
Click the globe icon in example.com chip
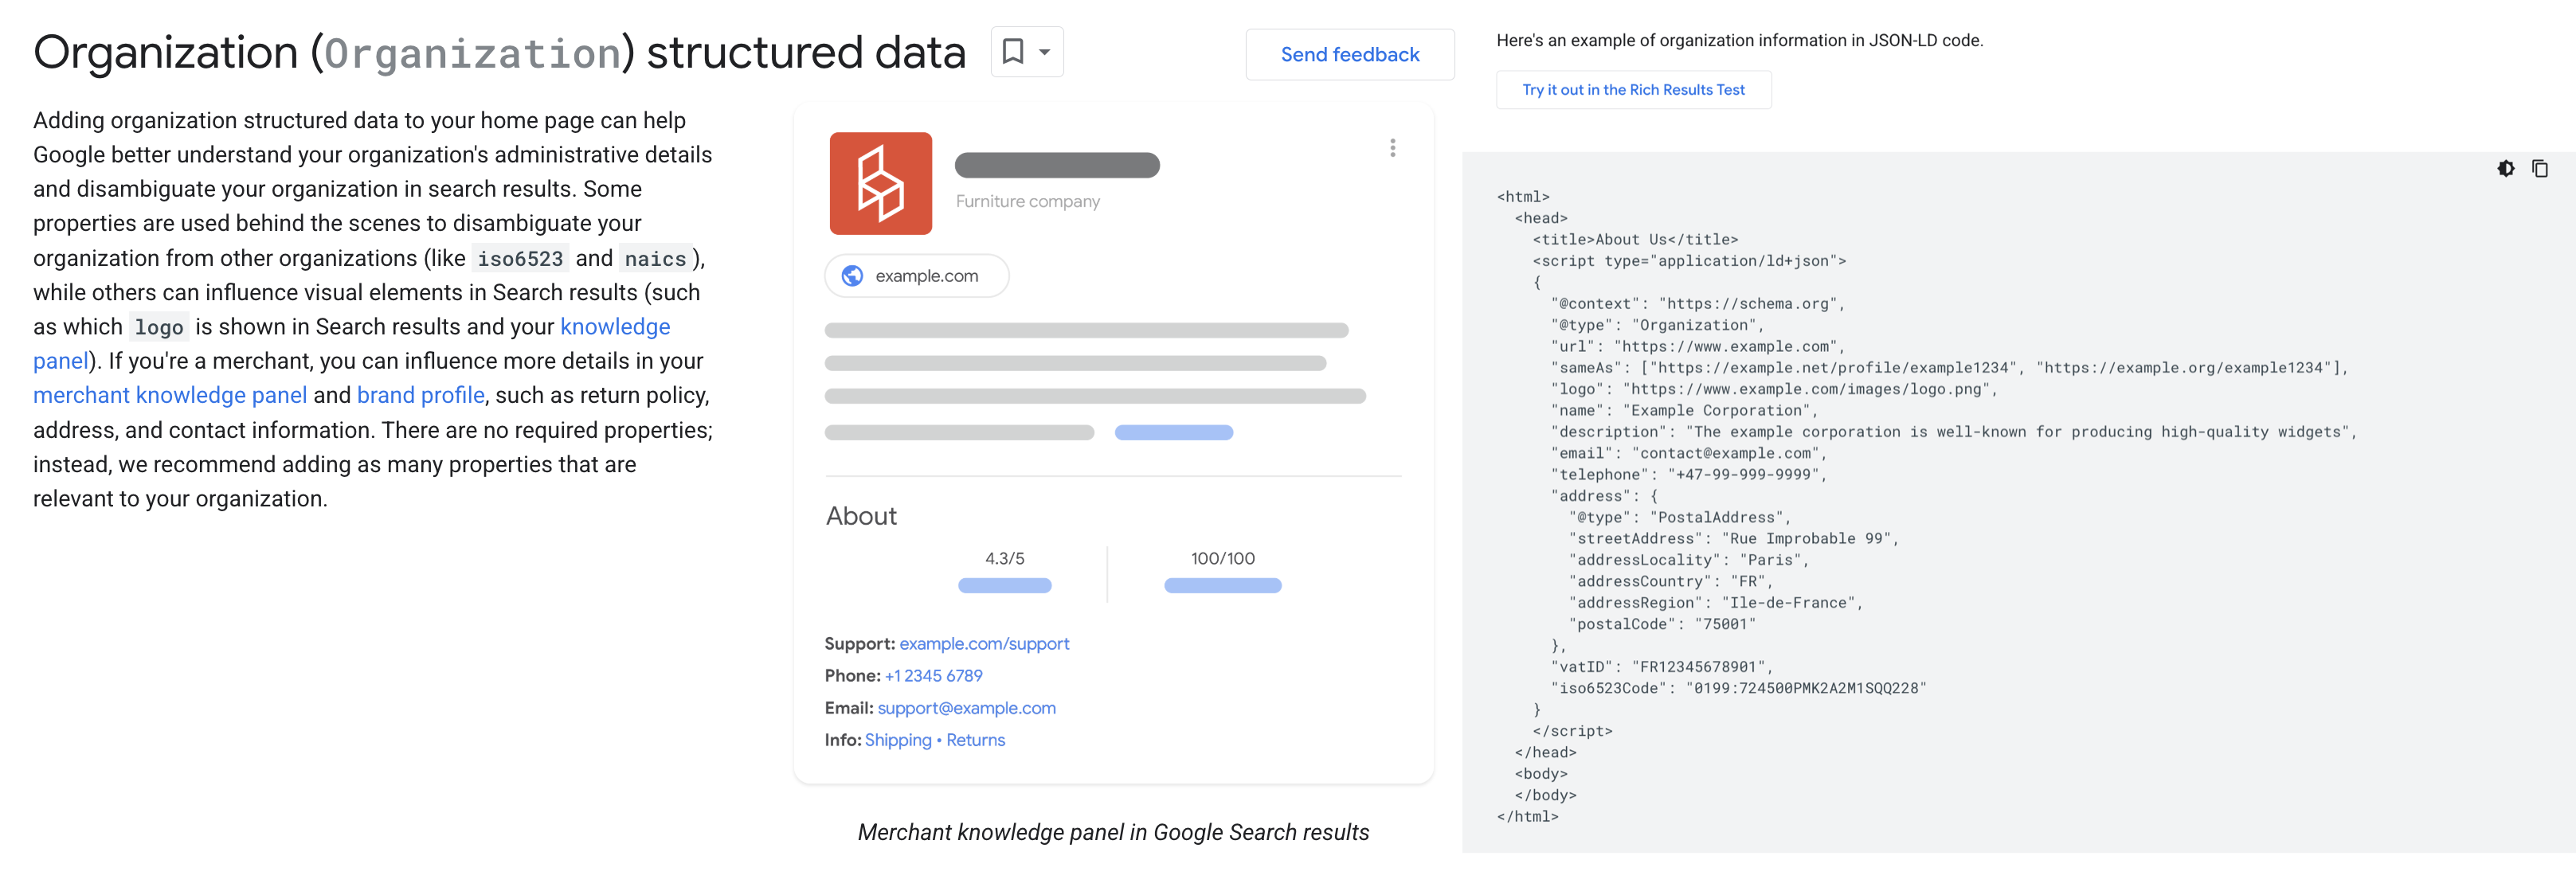(x=852, y=276)
